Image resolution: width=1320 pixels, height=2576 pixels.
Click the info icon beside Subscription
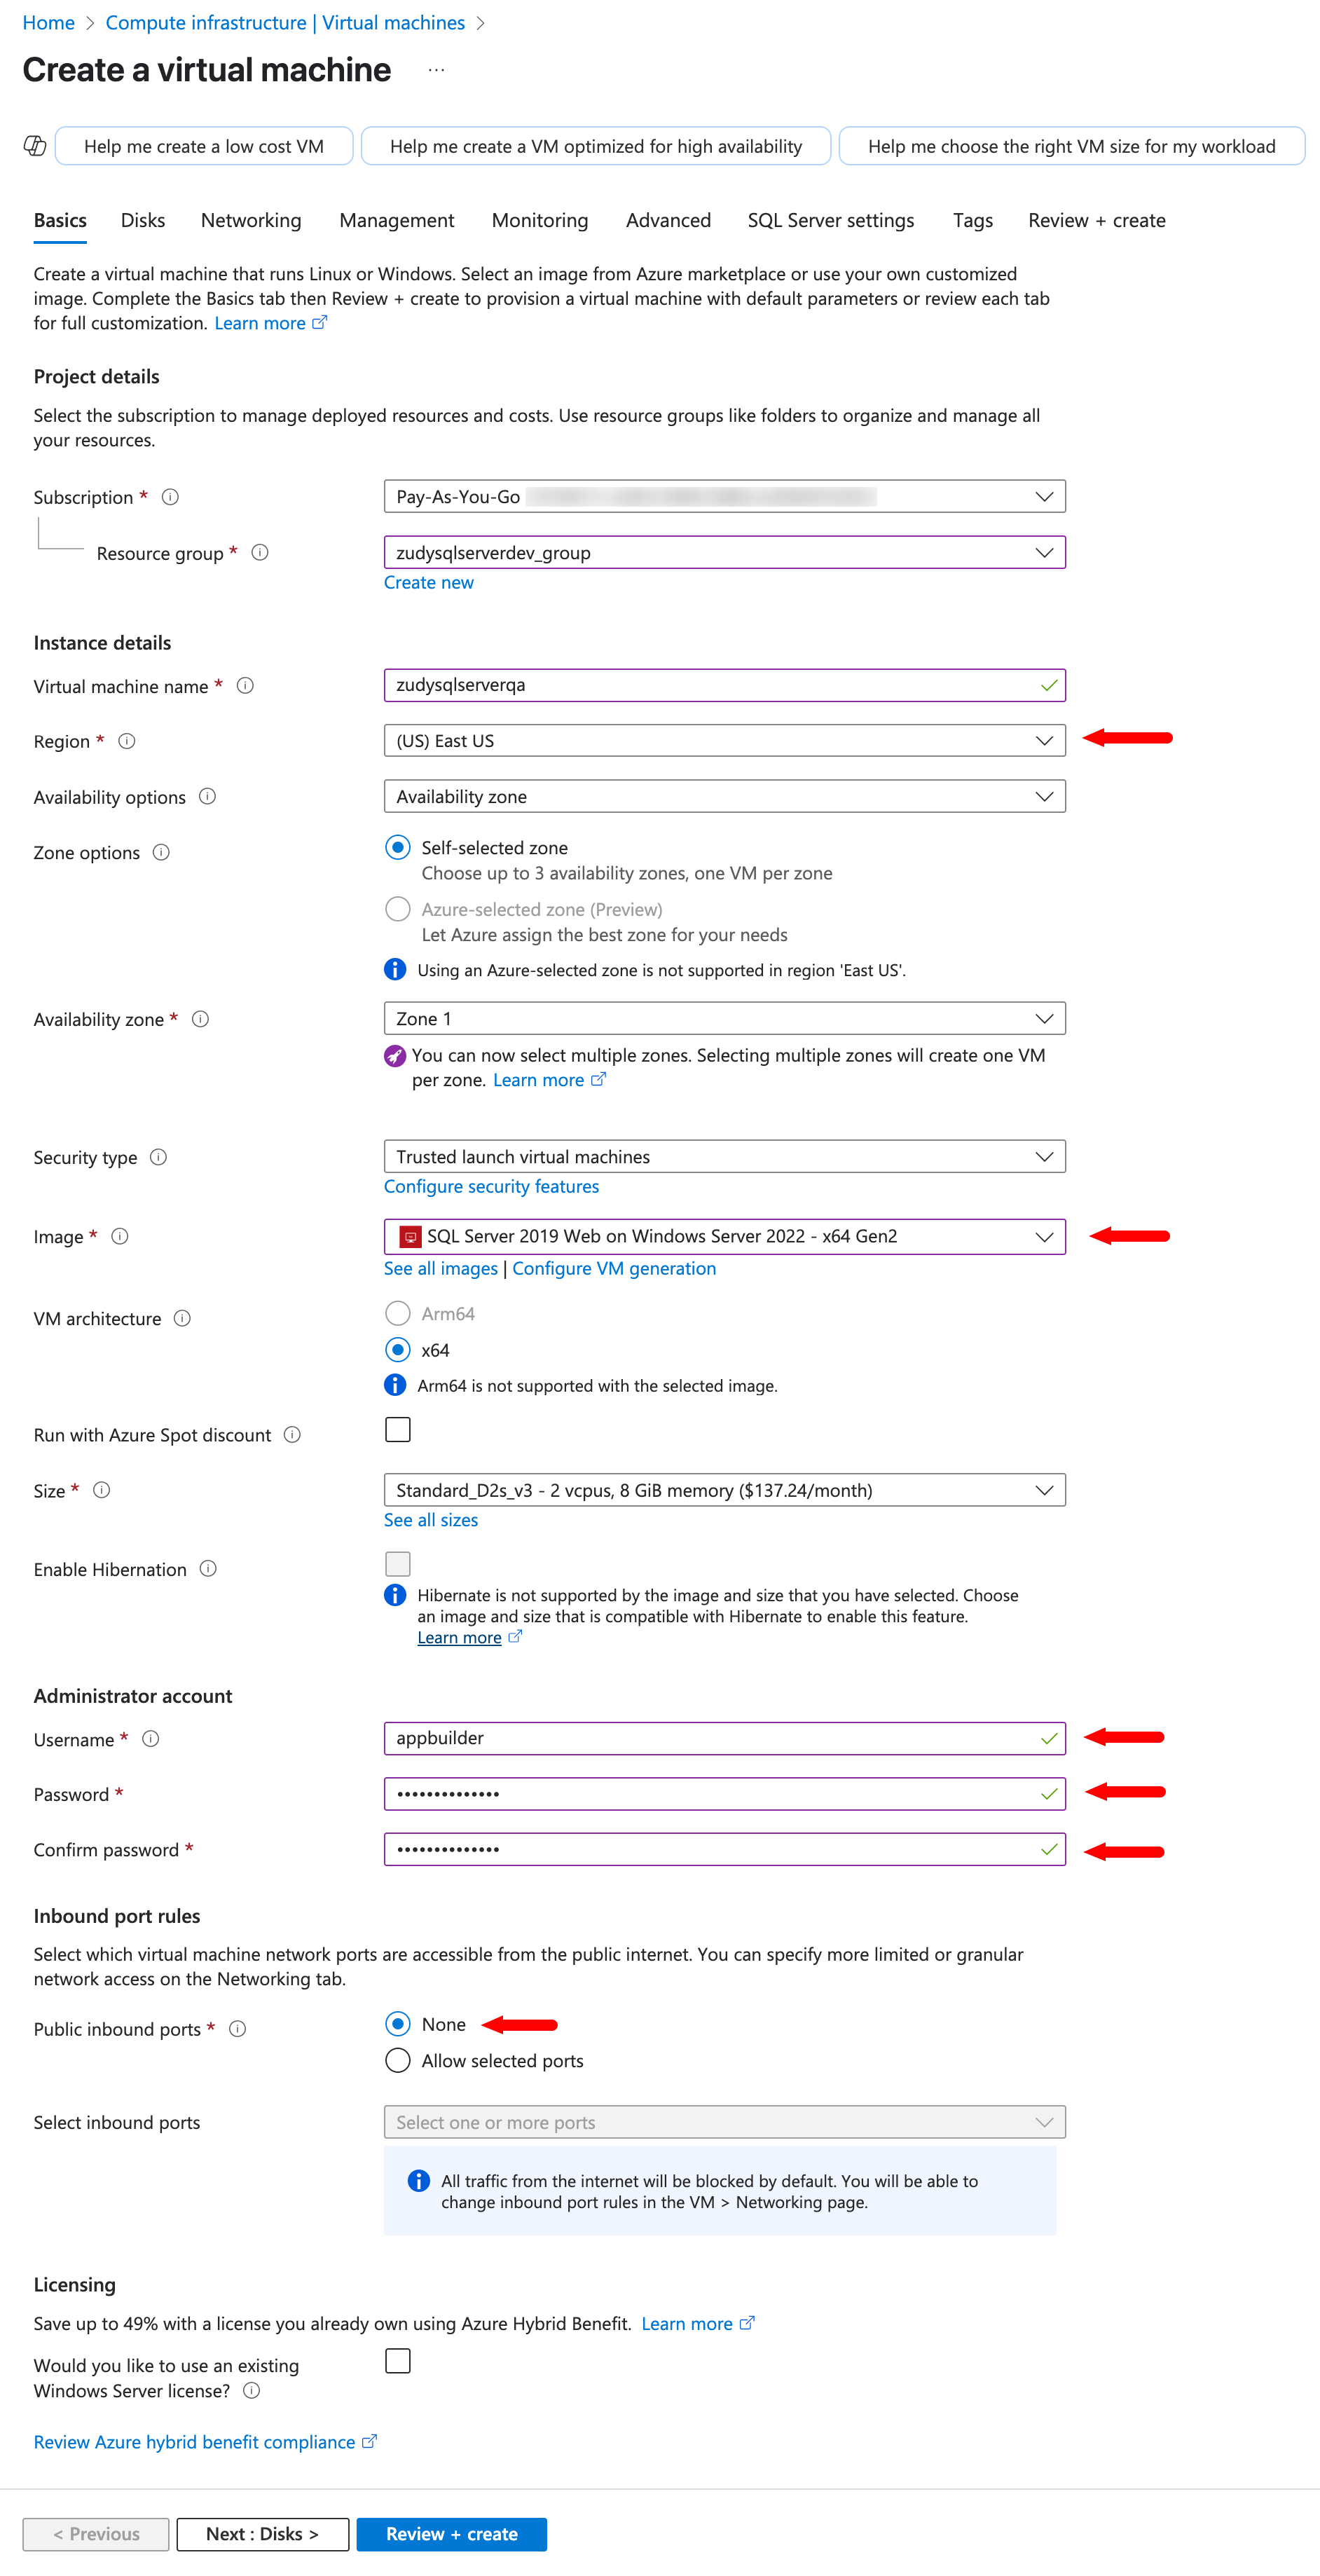coord(171,497)
